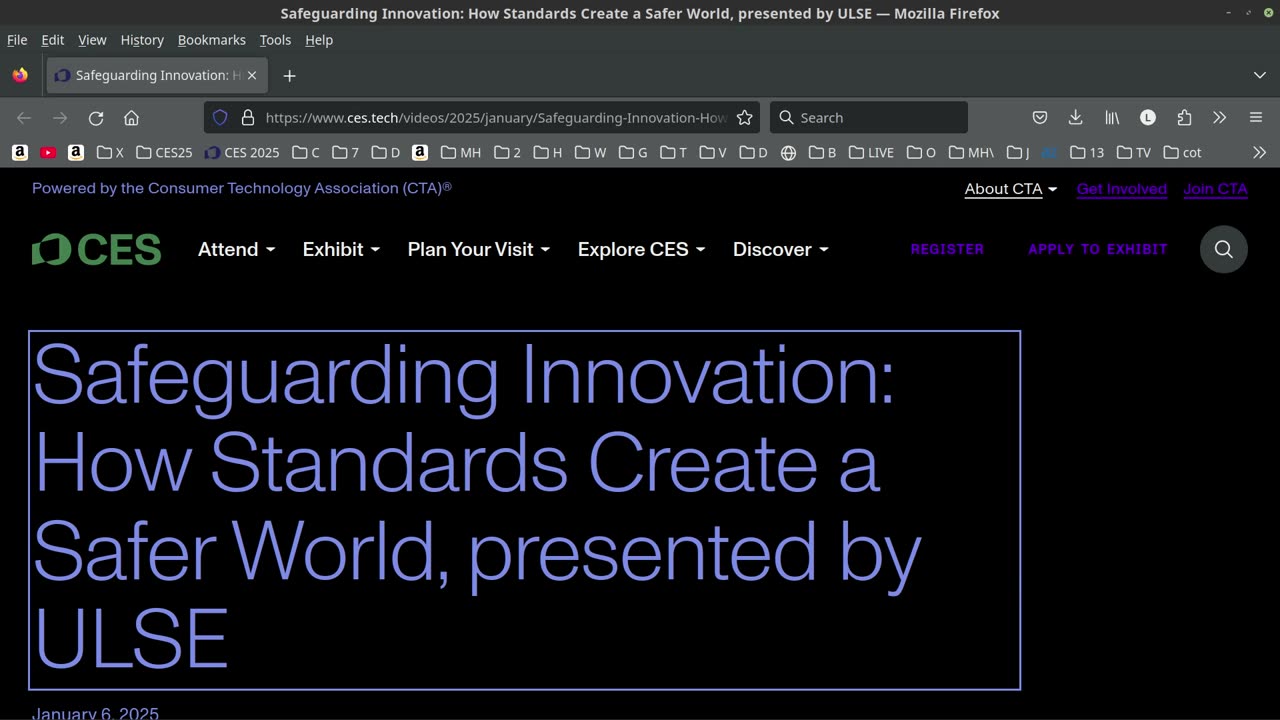Save page to Pocket

(x=1040, y=118)
